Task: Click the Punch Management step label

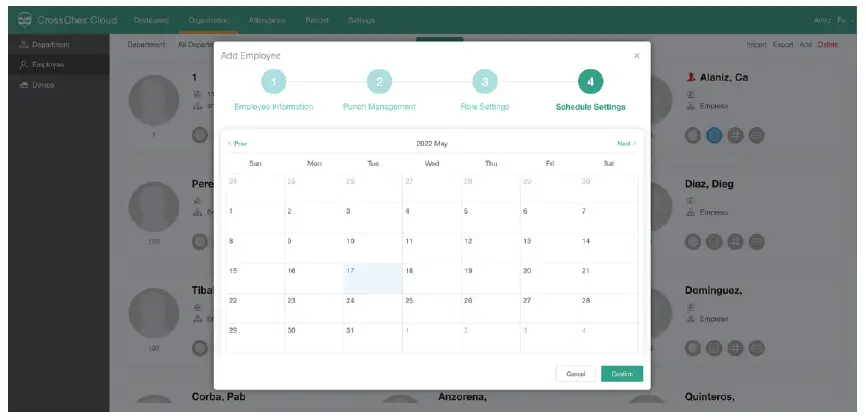Action: [379, 107]
